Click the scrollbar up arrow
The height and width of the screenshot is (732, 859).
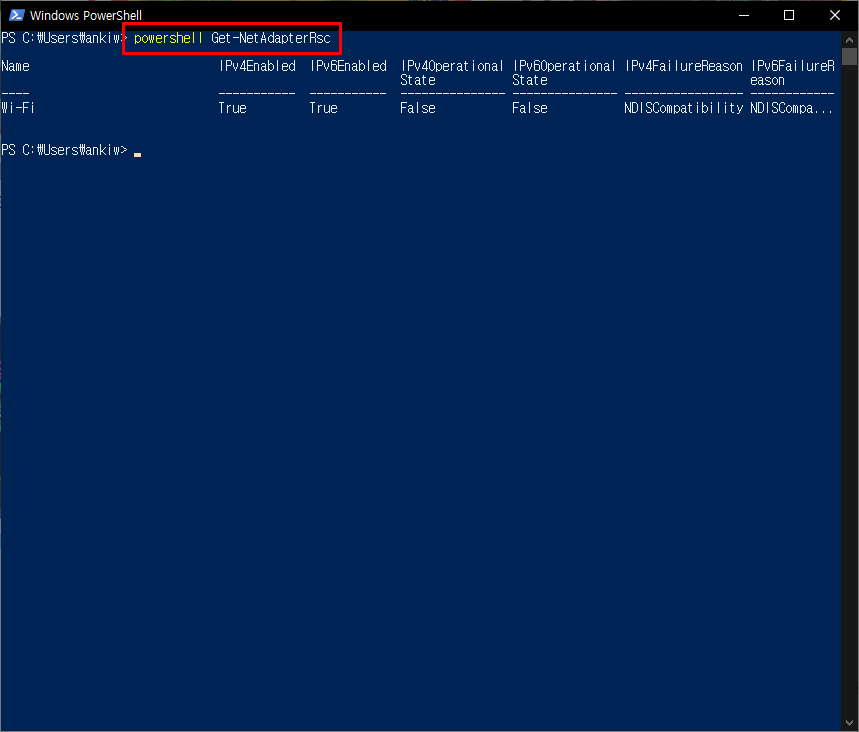point(849,39)
